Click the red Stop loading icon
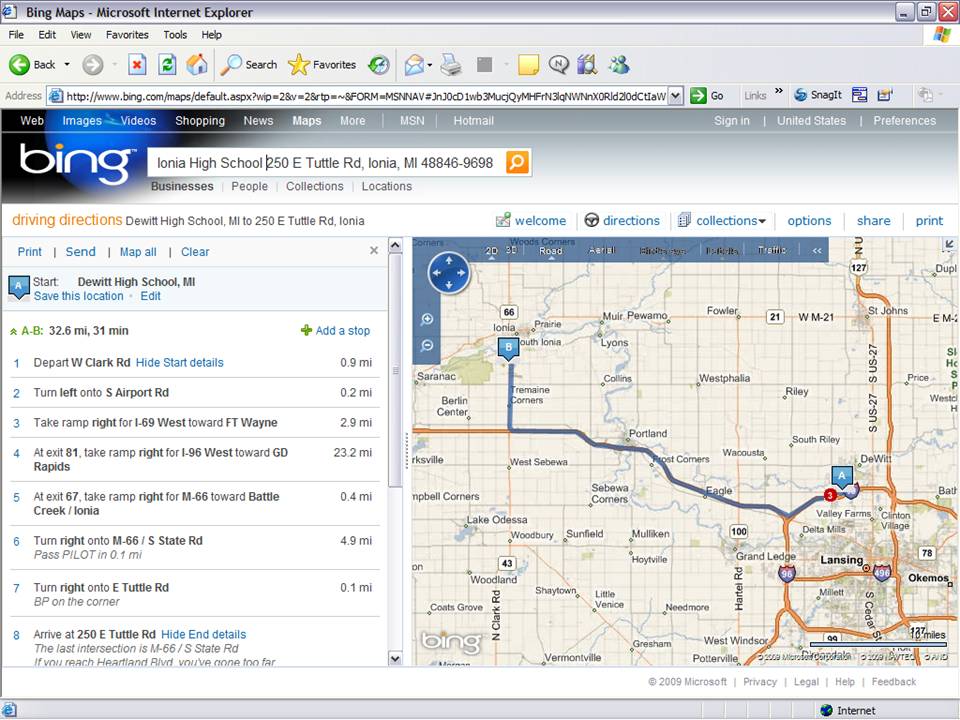This screenshot has width=960, height=720. [x=137, y=64]
